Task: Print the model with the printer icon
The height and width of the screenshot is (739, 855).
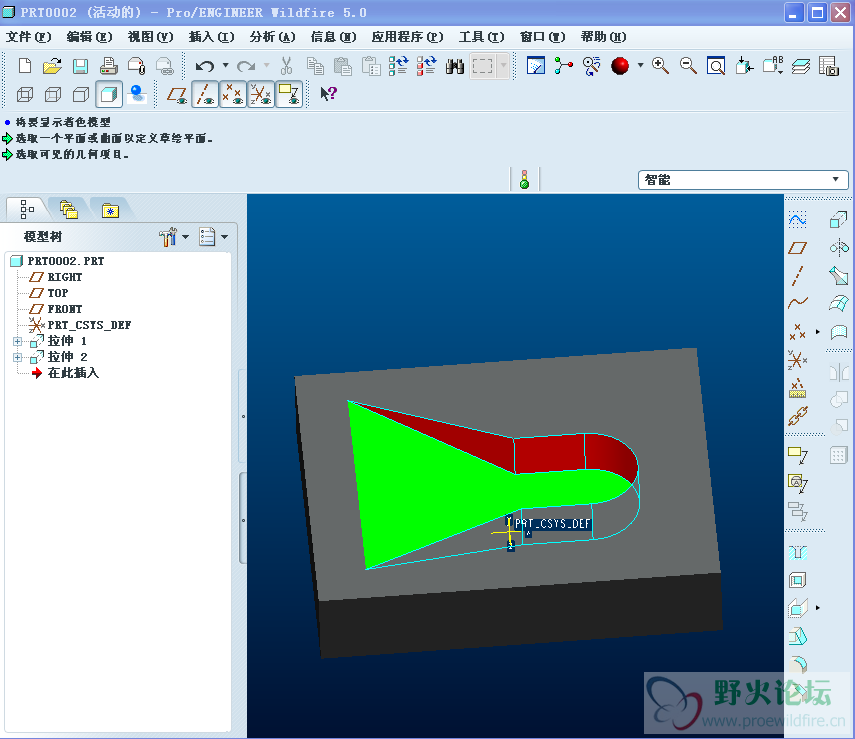Action: [109, 66]
